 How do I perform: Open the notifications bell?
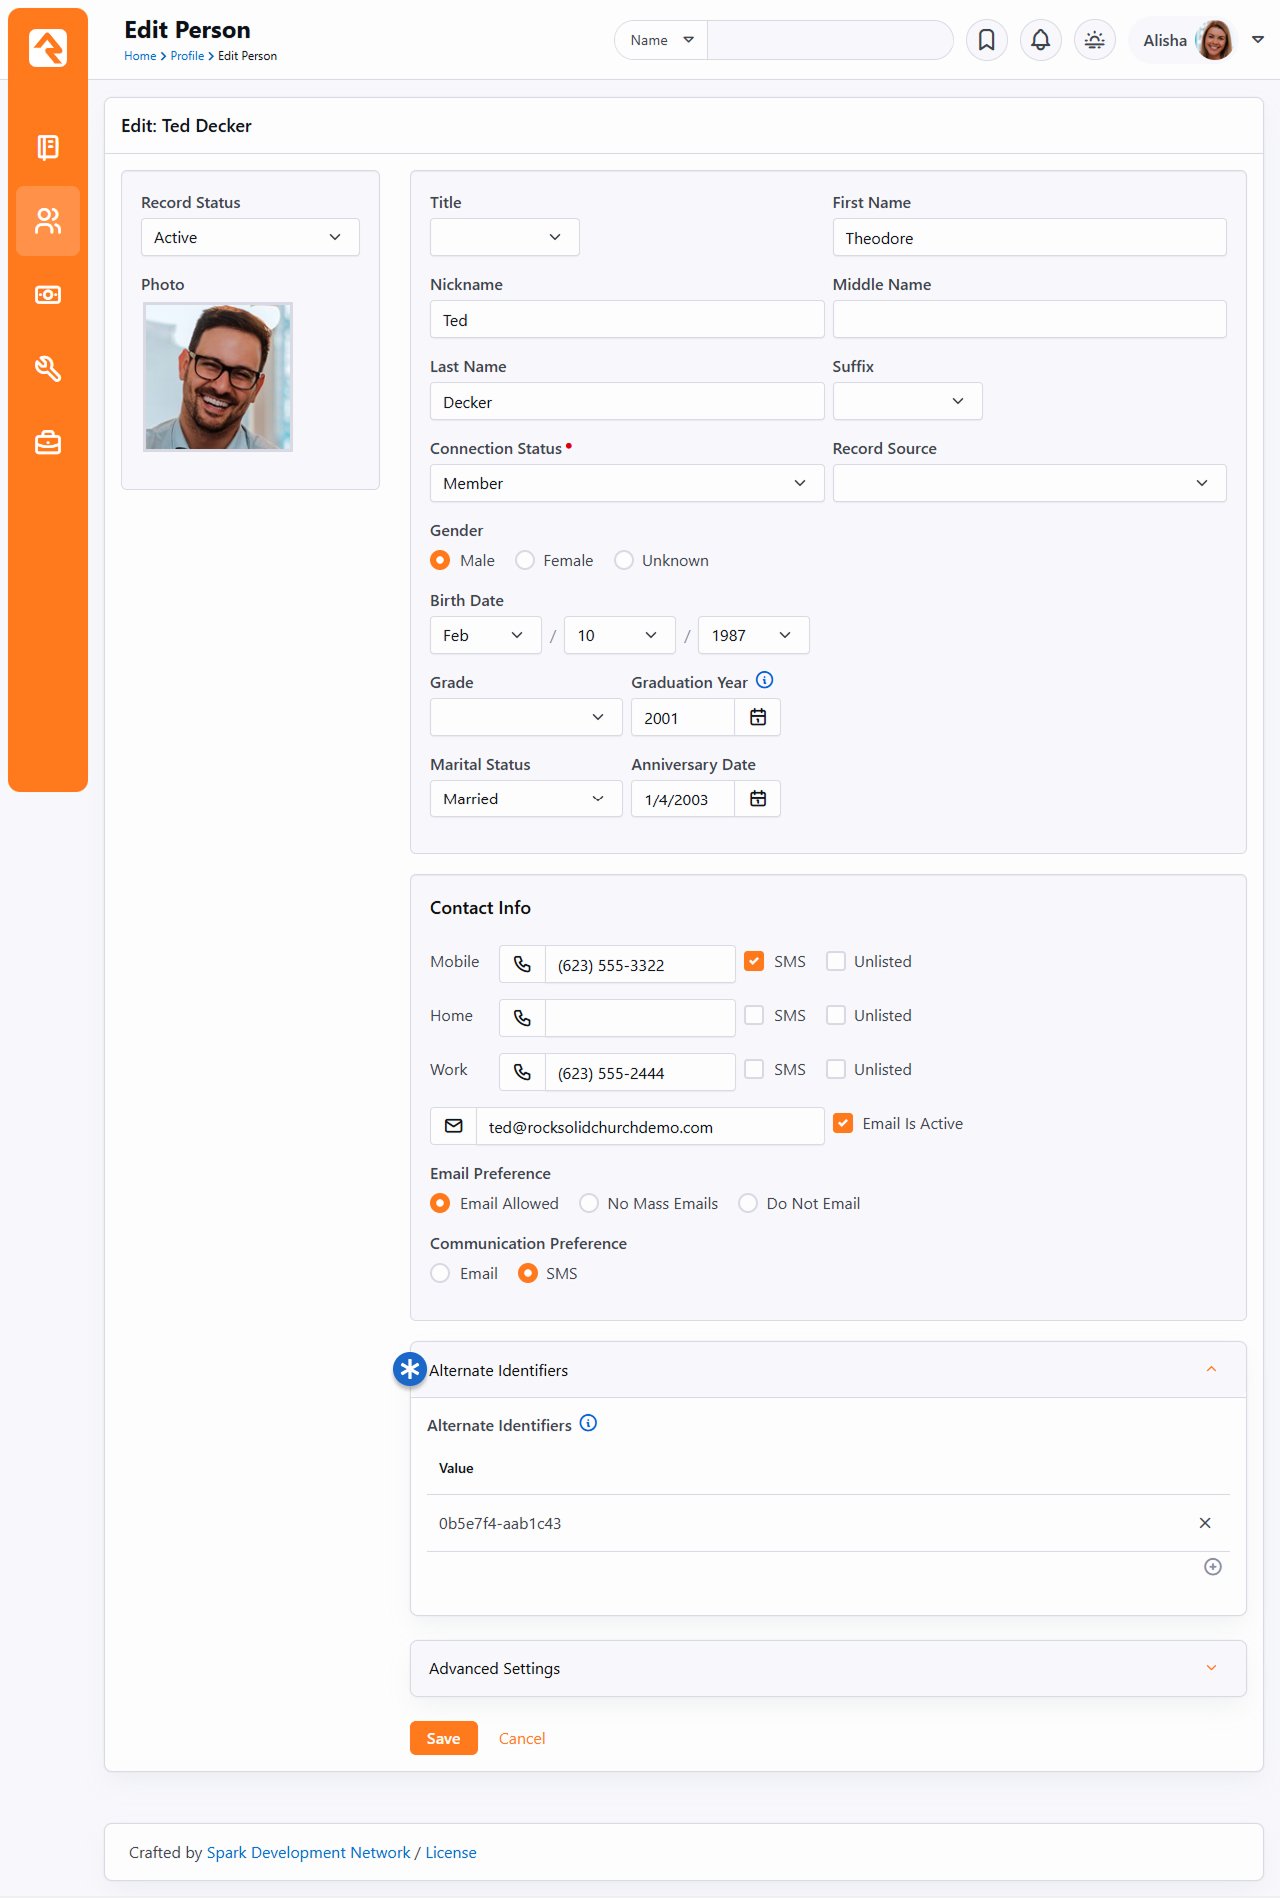pyautogui.click(x=1040, y=40)
